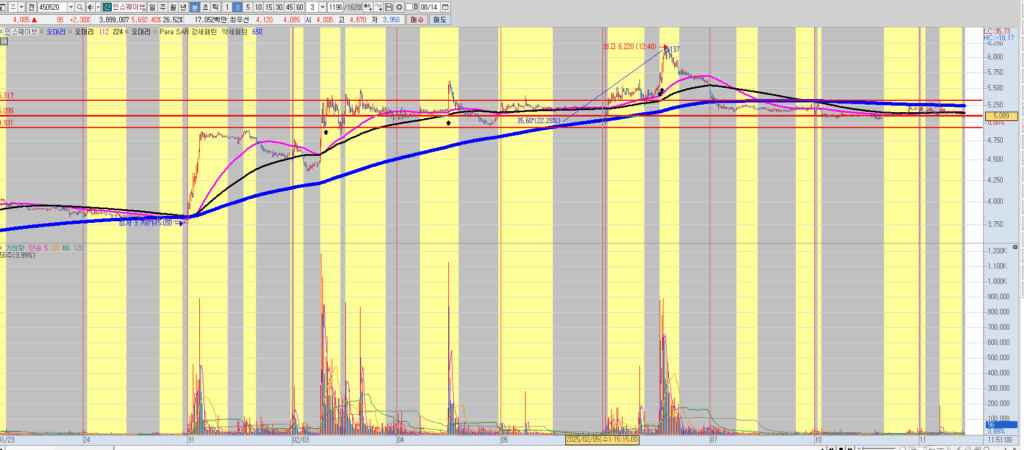Click the stock name 인스웨이브
Viewport: 1024px width, 450px height.
(129, 7)
